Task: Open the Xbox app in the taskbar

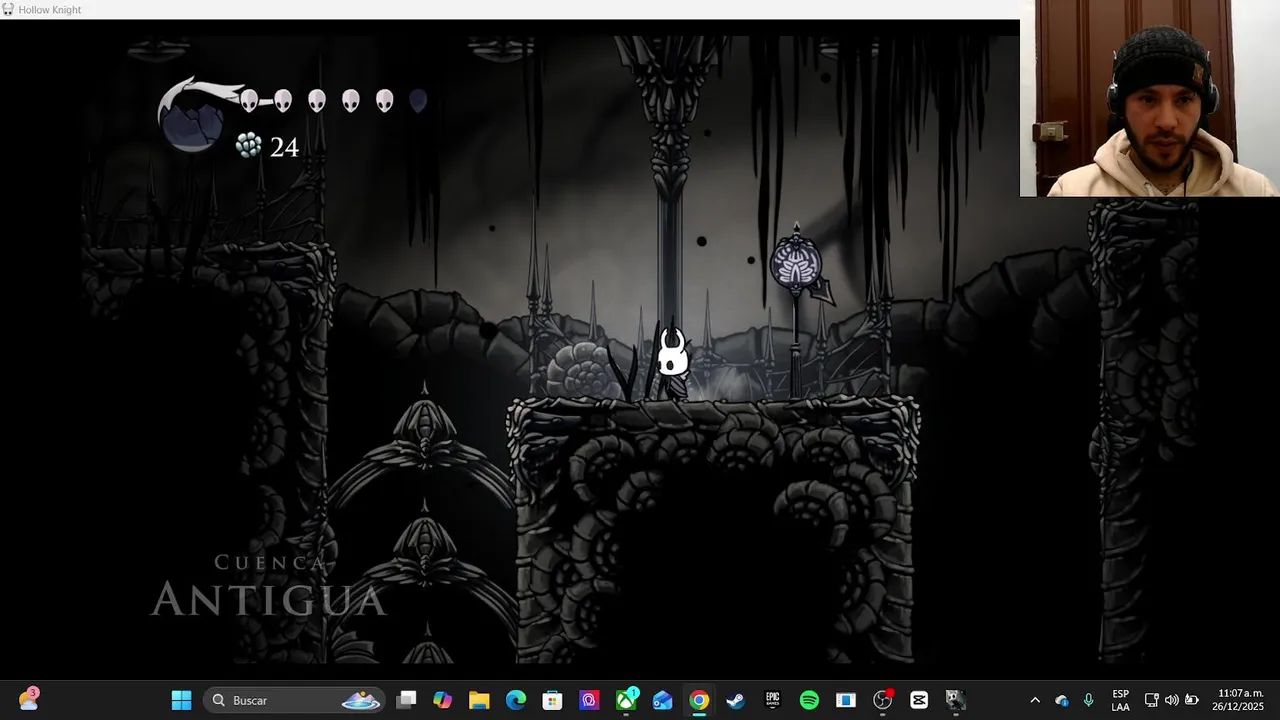Action: pos(626,700)
